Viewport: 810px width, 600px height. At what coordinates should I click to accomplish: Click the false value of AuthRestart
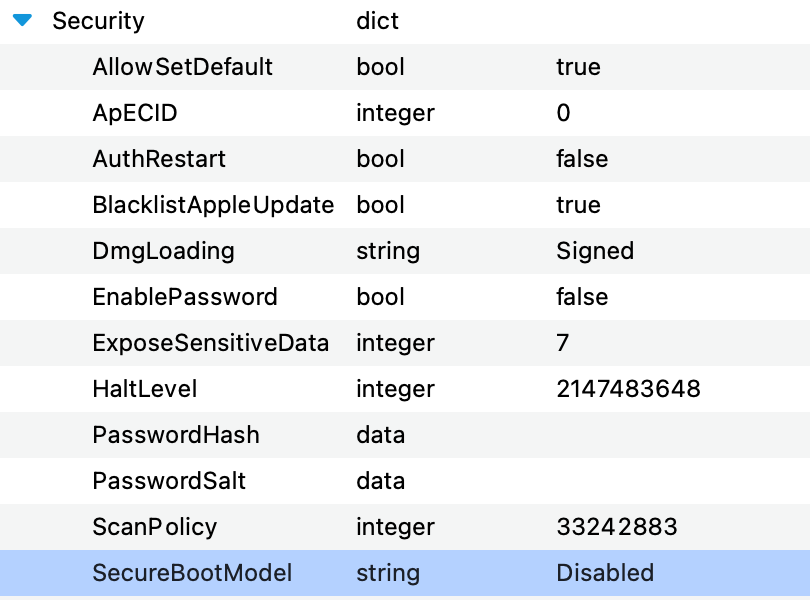click(582, 159)
